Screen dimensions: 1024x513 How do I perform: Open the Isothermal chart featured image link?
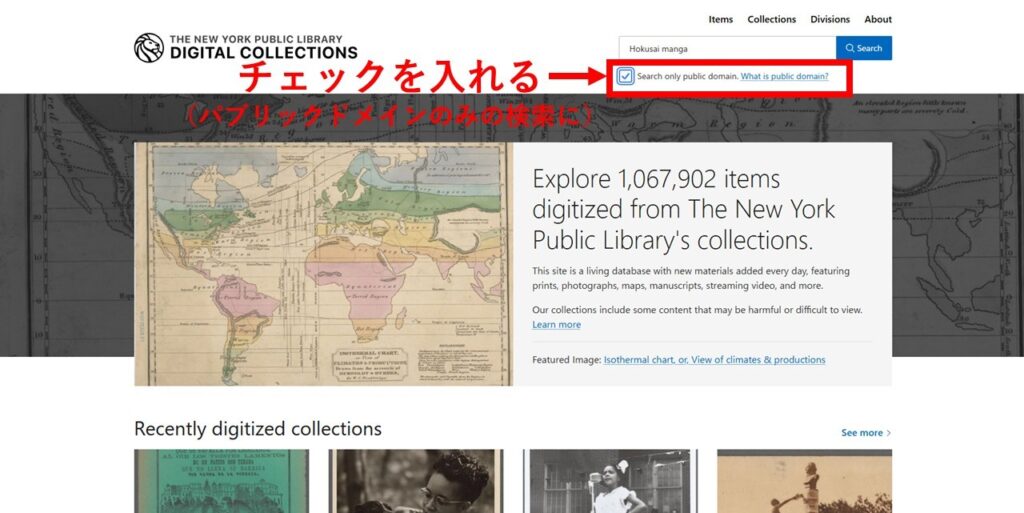[x=714, y=360]
